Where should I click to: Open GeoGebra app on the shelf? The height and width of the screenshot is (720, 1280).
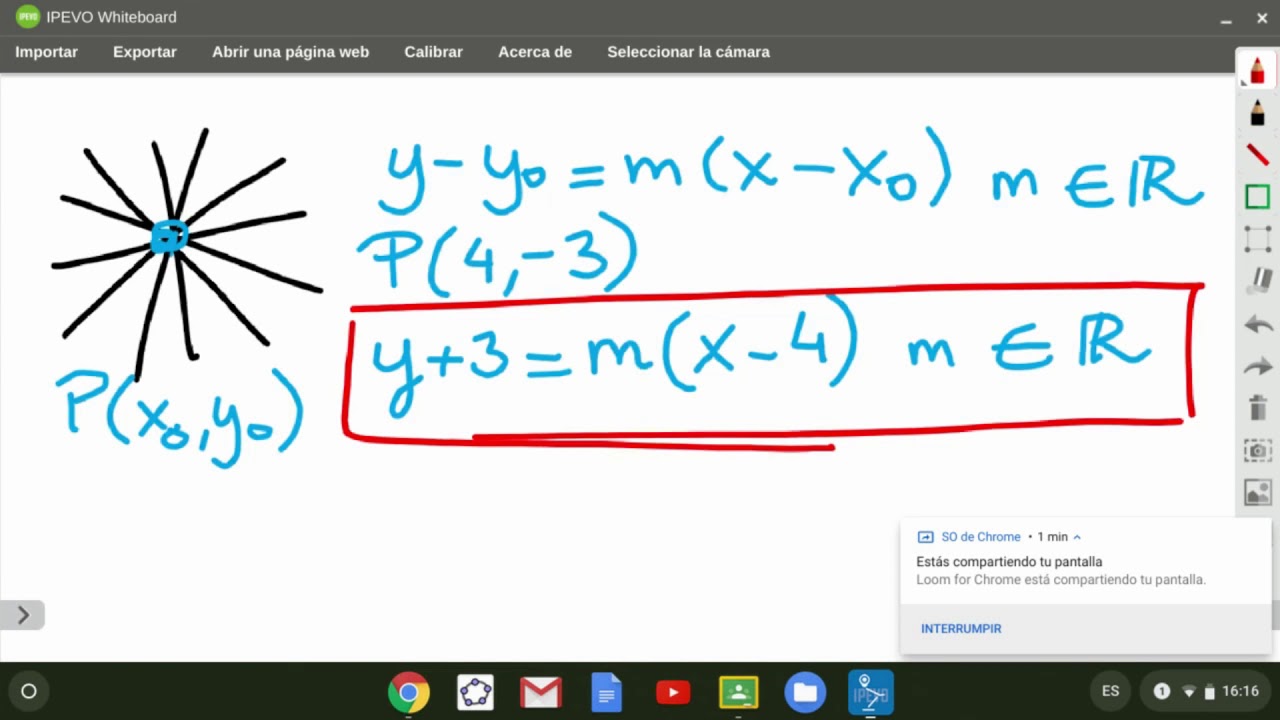click(475, 693)
